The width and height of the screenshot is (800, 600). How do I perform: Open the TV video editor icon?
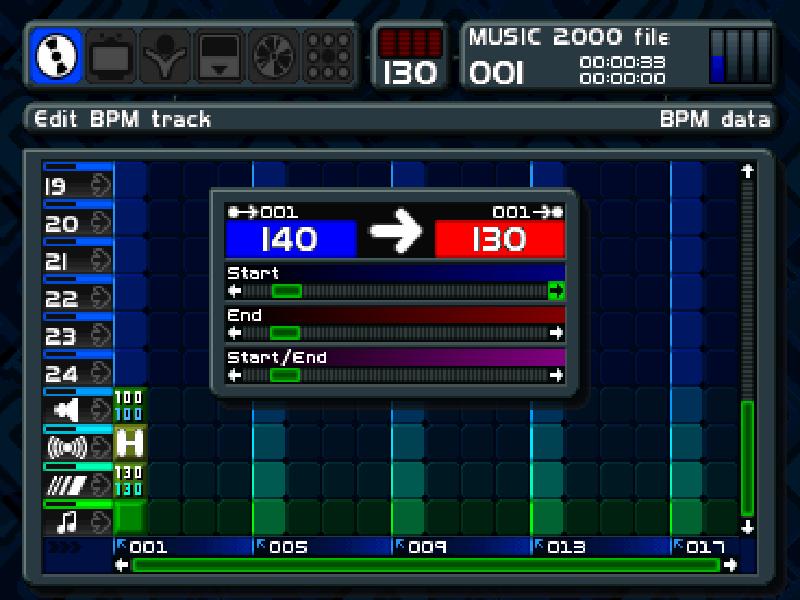tap(110, 56)
